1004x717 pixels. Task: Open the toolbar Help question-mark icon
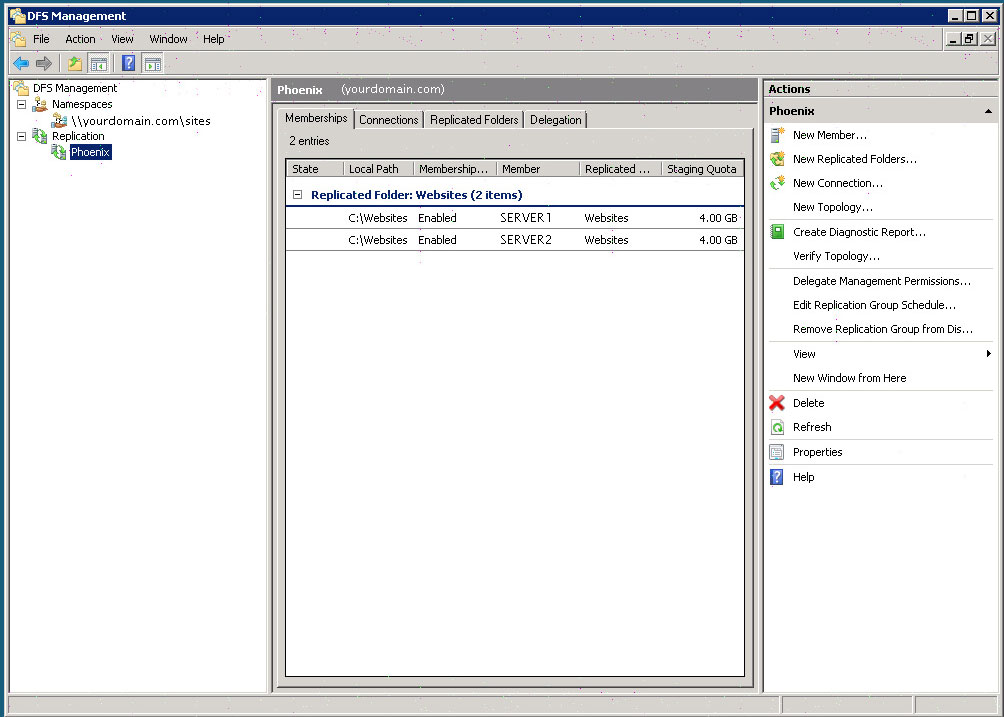pyautogui.click(x=128, y=63)
